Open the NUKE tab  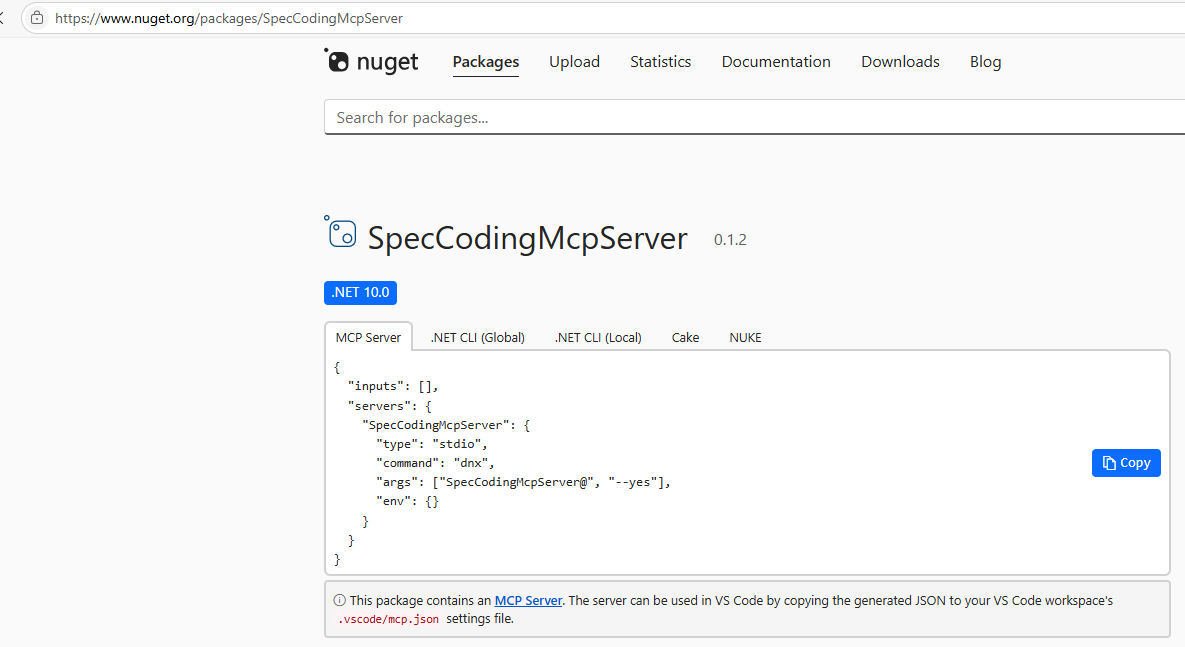(x=745, y=337)
